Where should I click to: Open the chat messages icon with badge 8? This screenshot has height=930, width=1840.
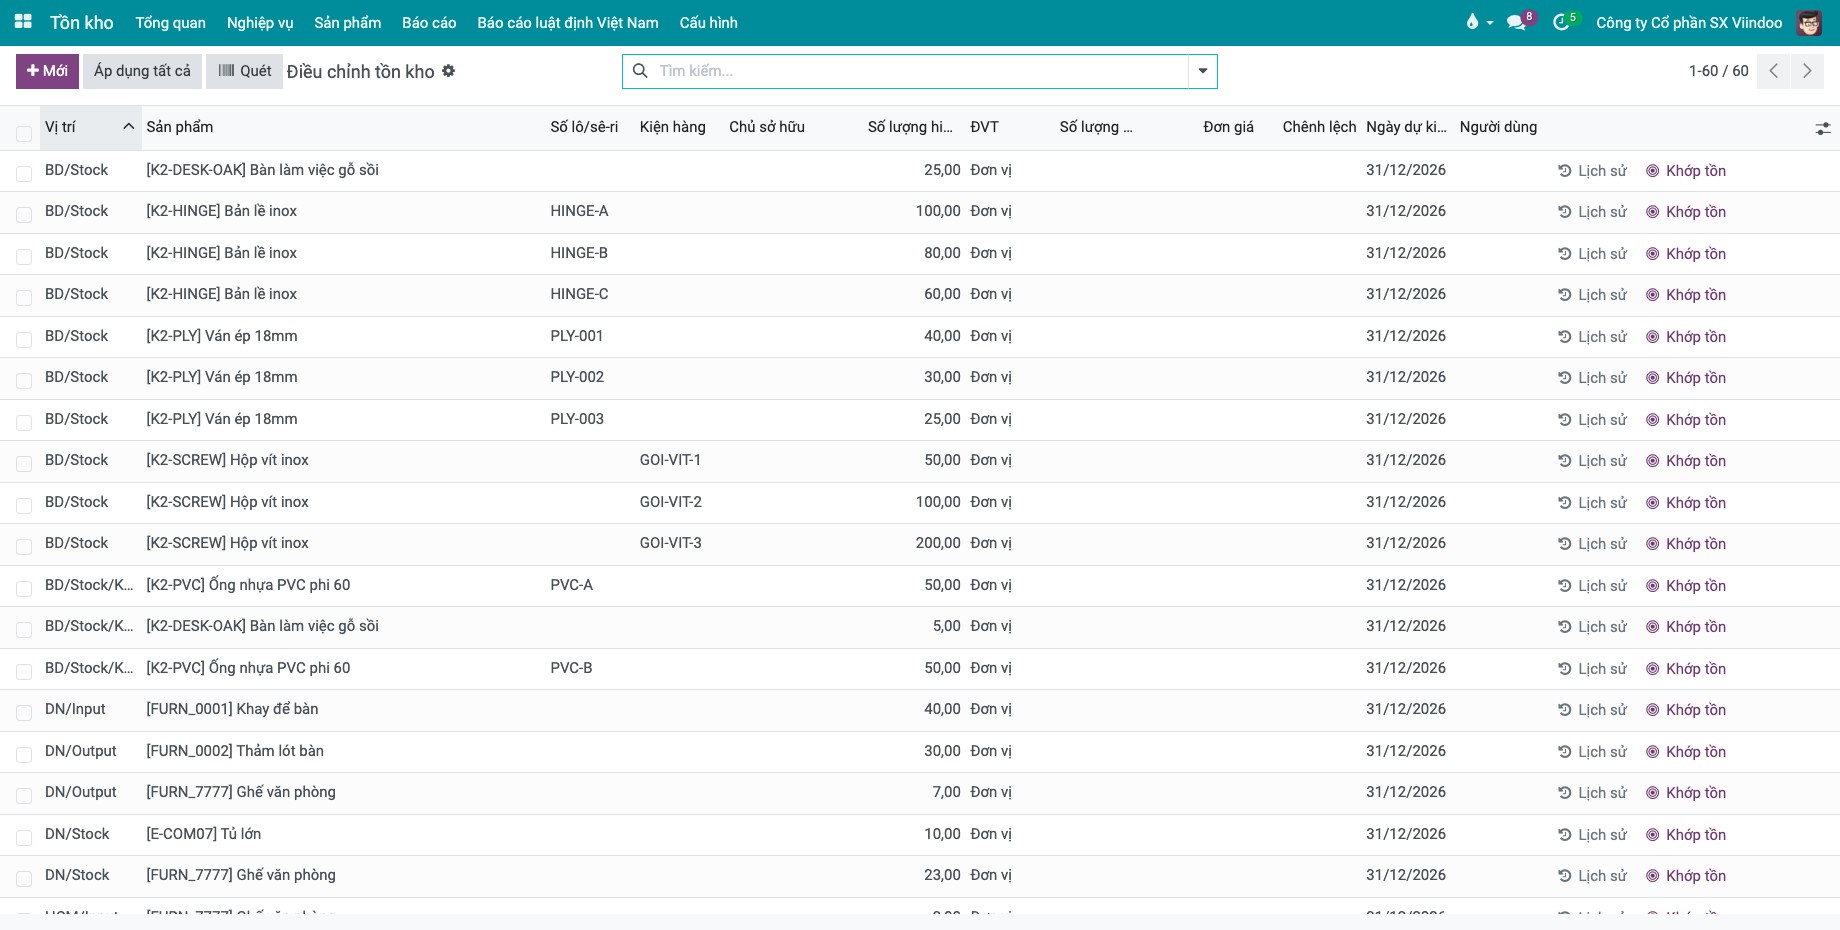(x=1517, y=22)
